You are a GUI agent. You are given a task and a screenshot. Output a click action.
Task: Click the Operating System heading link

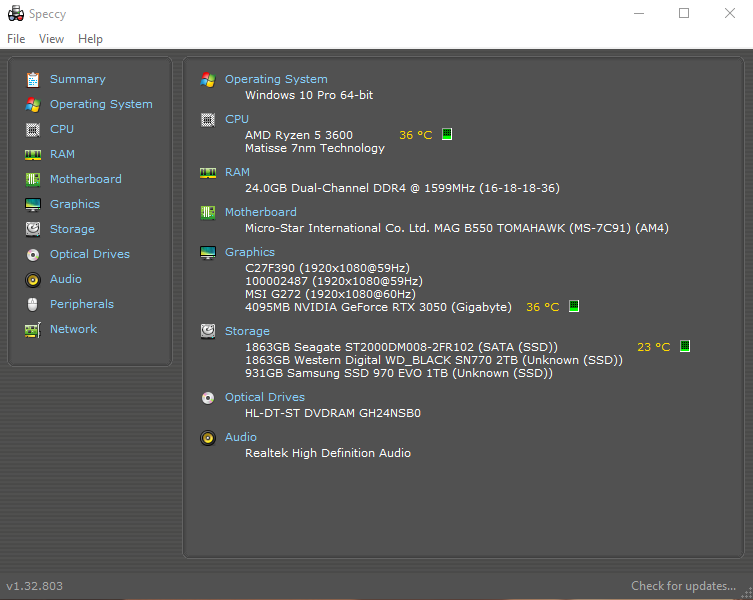pyautogui.click(x=276, y=79)
